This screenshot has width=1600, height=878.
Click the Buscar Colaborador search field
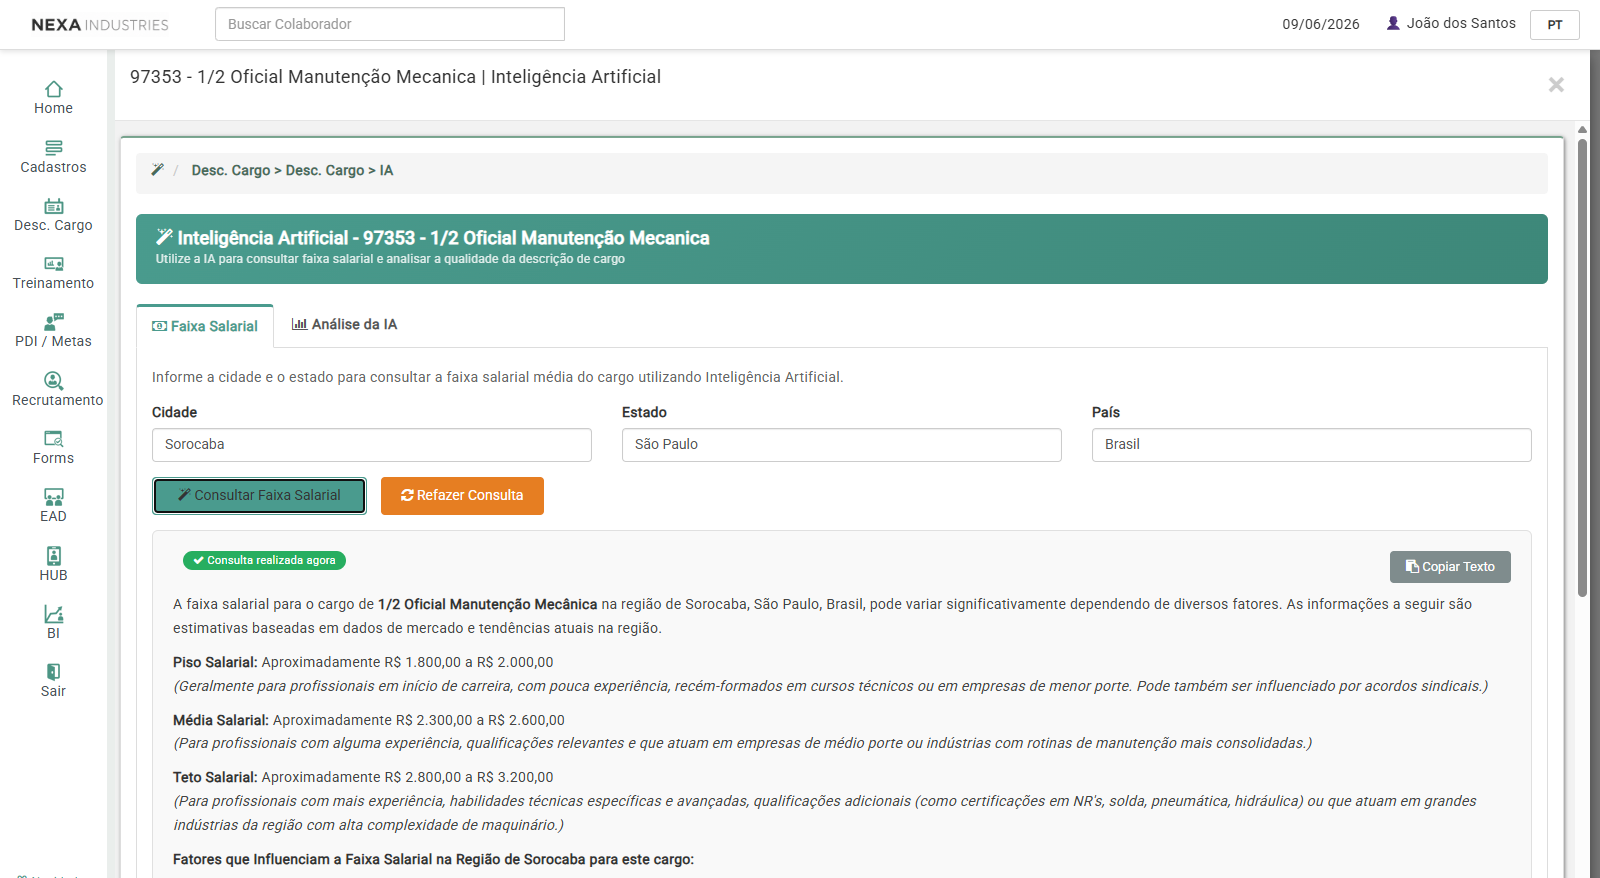pyautogui.click(x=390, y=24)
